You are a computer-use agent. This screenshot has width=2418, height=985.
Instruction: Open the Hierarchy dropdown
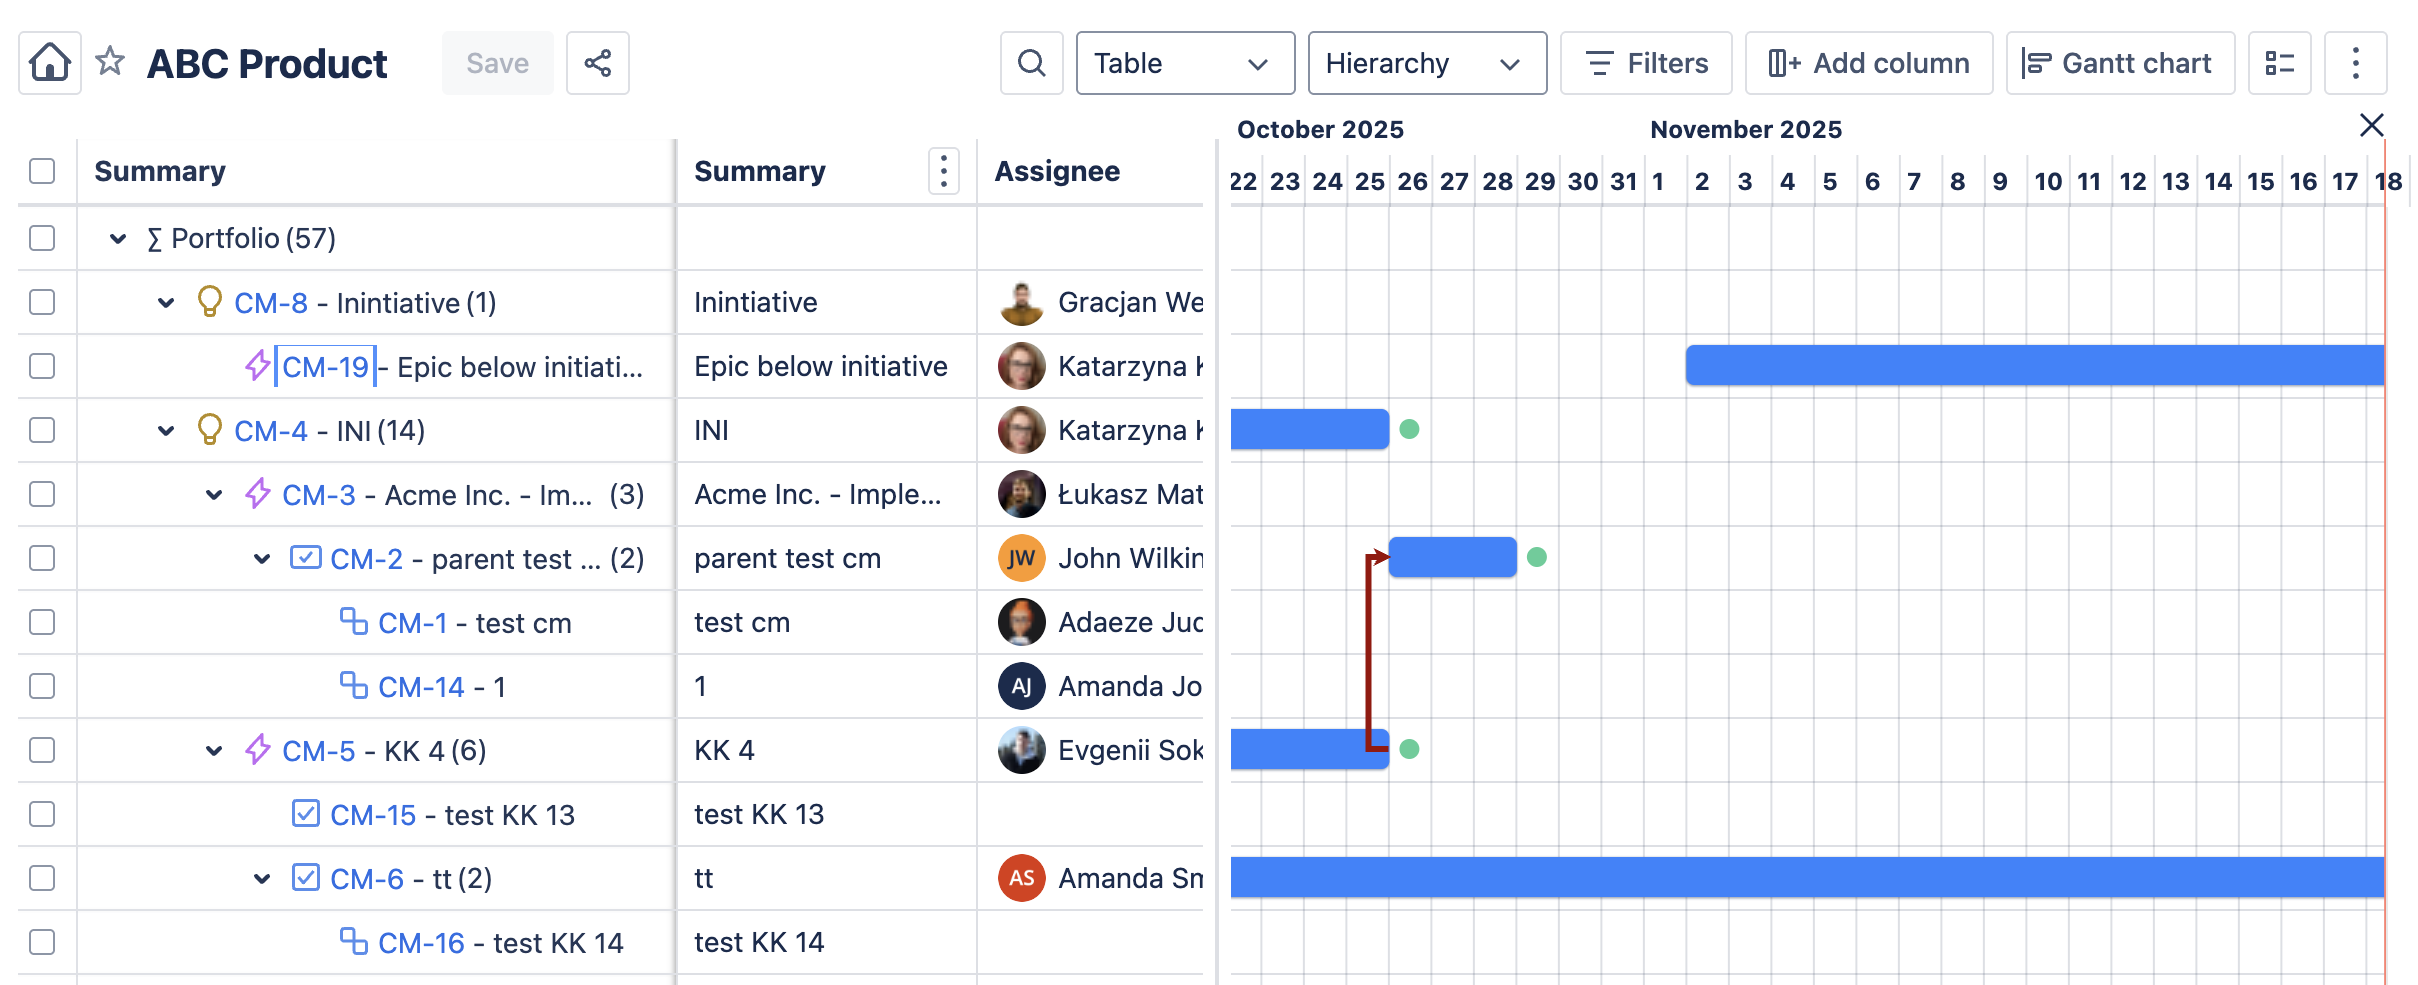(1427, 63)
